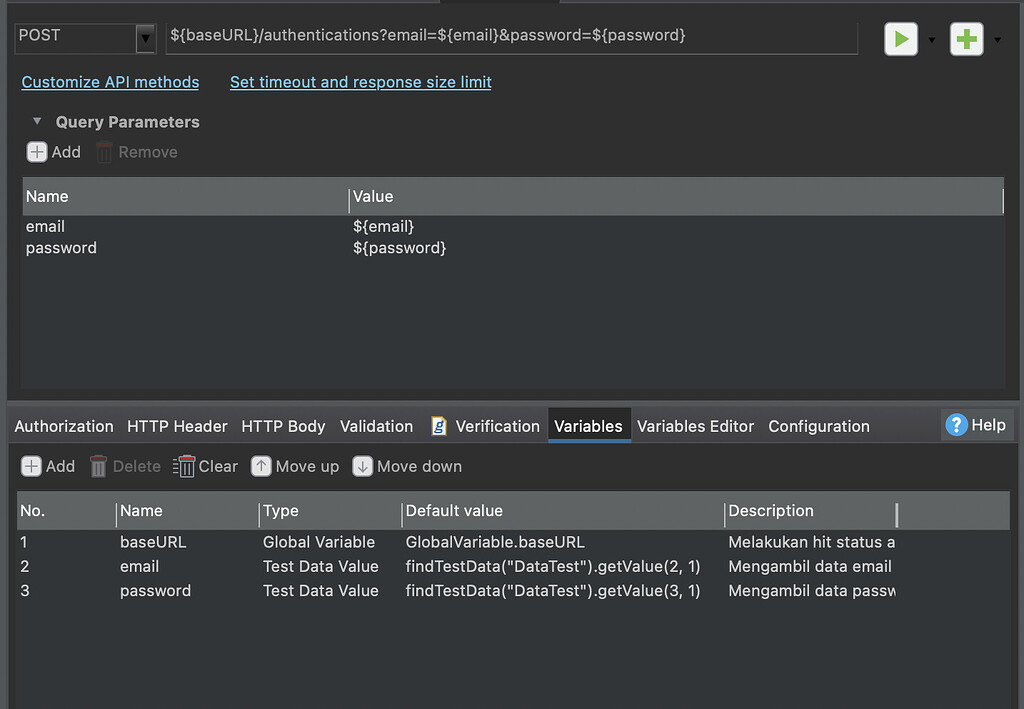Screen dimensions: 1024x709
Task: Click Set timeout and response size limit link
Action: point(360,82)
